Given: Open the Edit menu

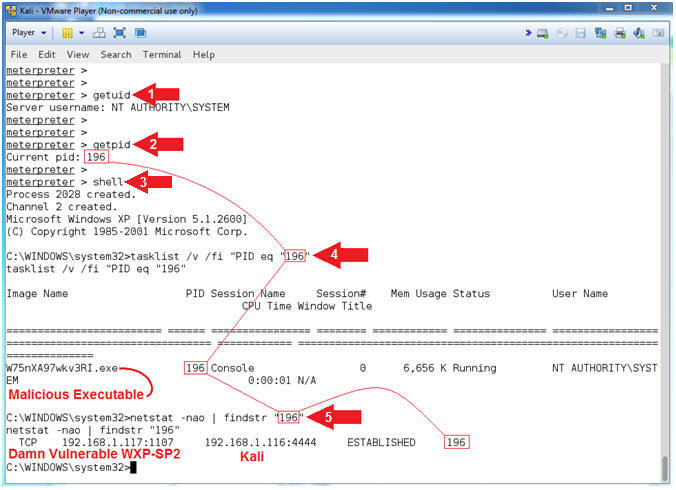Looking at the screenshot, I should click(47, 55).
